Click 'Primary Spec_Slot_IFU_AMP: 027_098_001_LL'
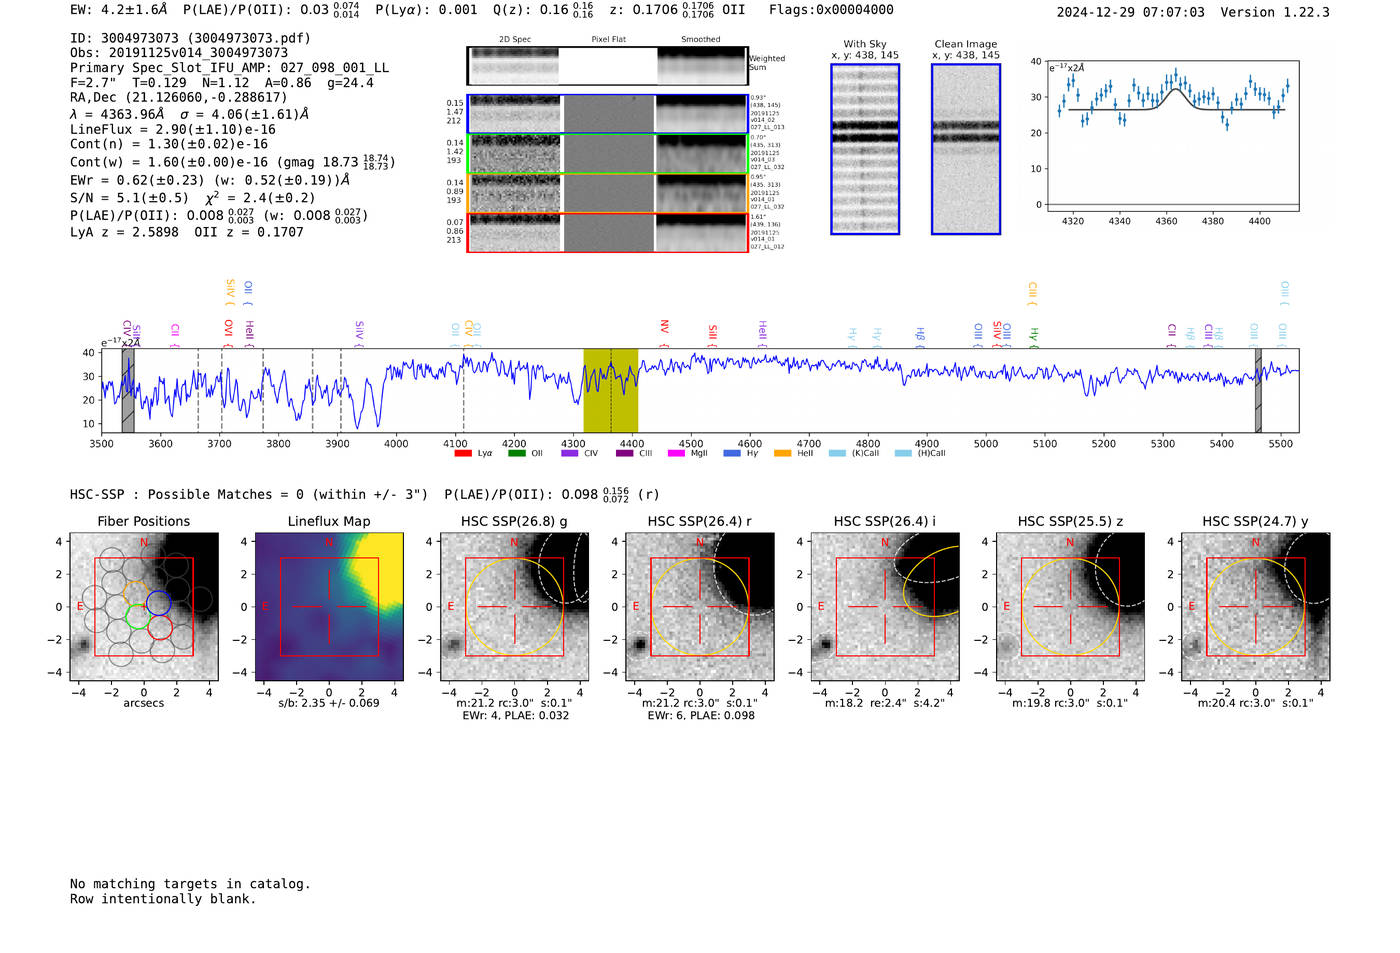The image size is (1400, 953). 230,68
